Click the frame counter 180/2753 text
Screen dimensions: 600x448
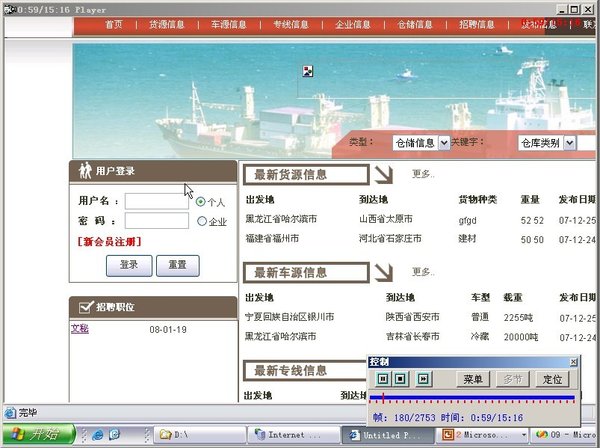click(414, 417)
